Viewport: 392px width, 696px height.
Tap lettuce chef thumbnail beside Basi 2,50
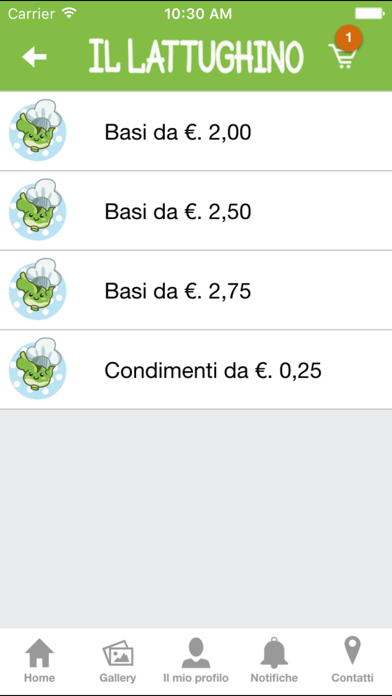point(38,210)
